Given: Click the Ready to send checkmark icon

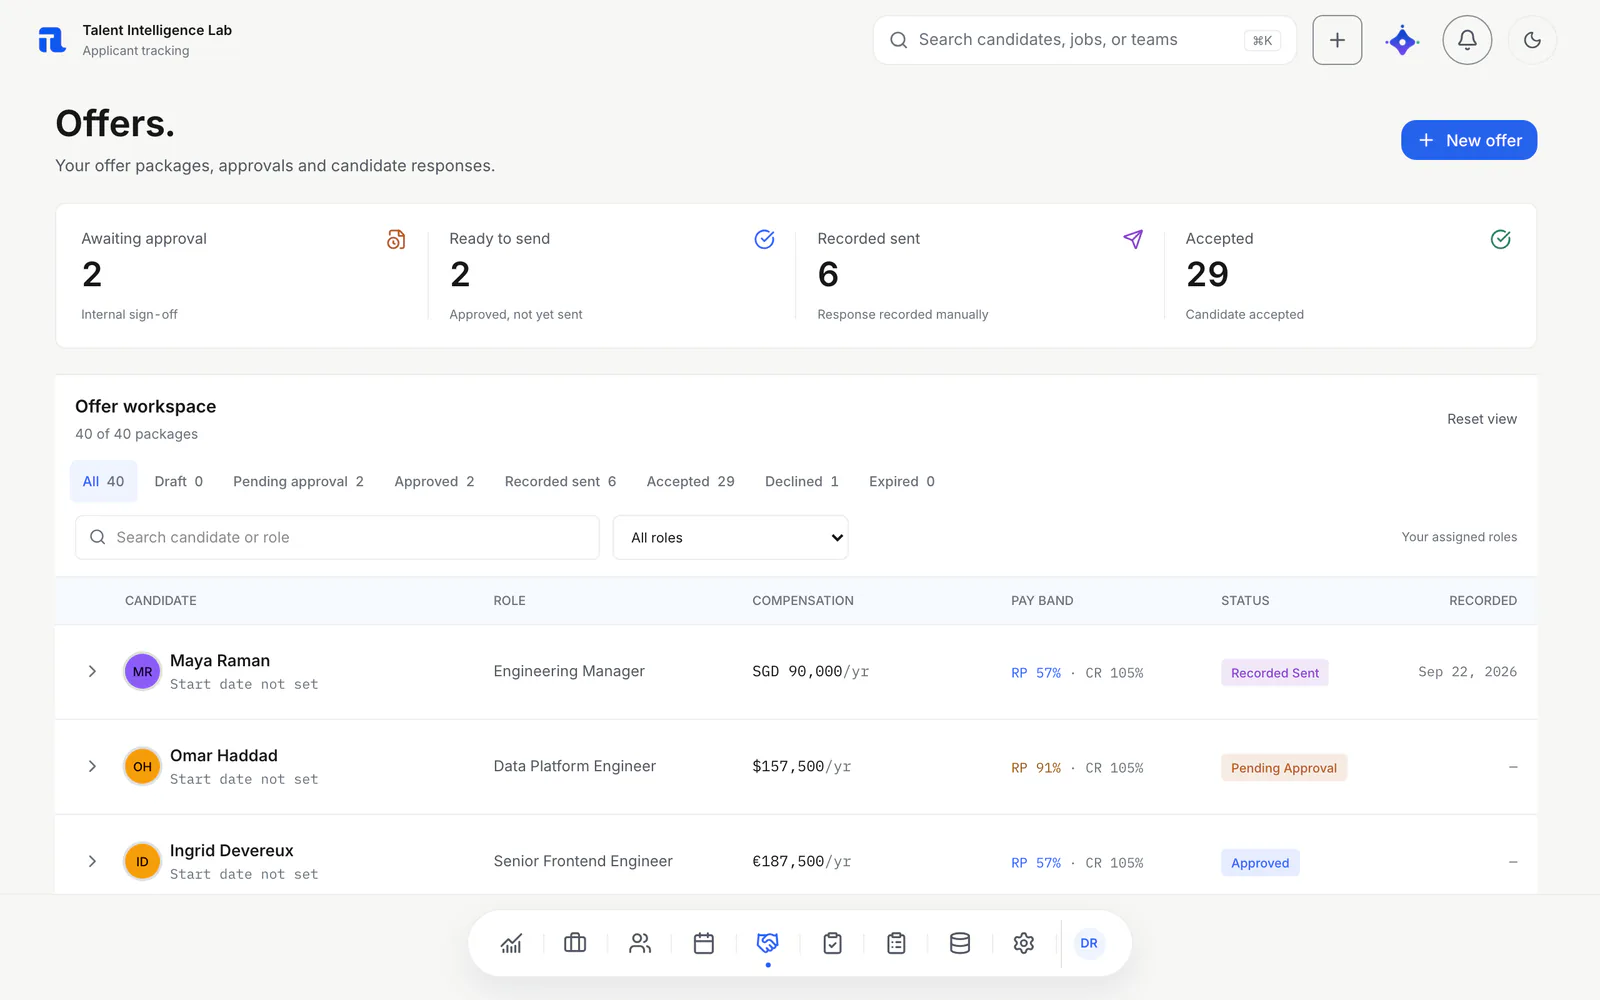Looking at the screenshot, I should 764,239.
